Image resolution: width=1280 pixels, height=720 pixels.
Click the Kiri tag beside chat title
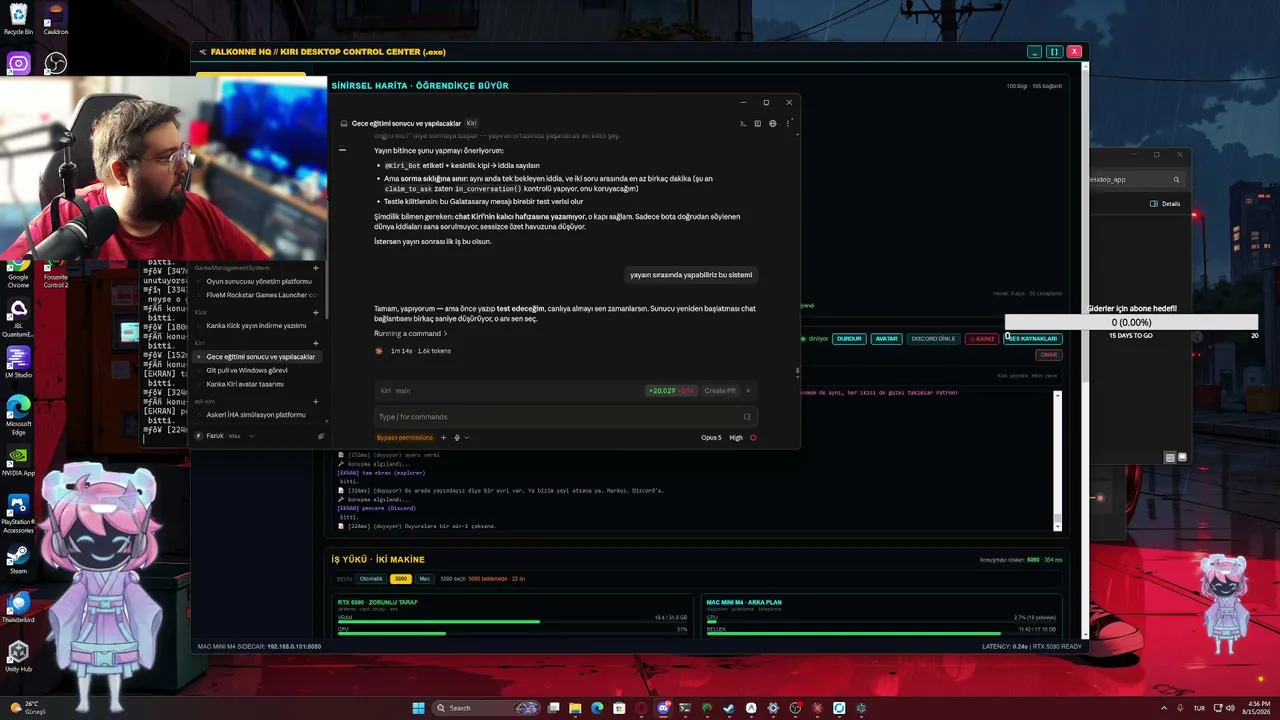pyautogui.click(x=471, y=124)
